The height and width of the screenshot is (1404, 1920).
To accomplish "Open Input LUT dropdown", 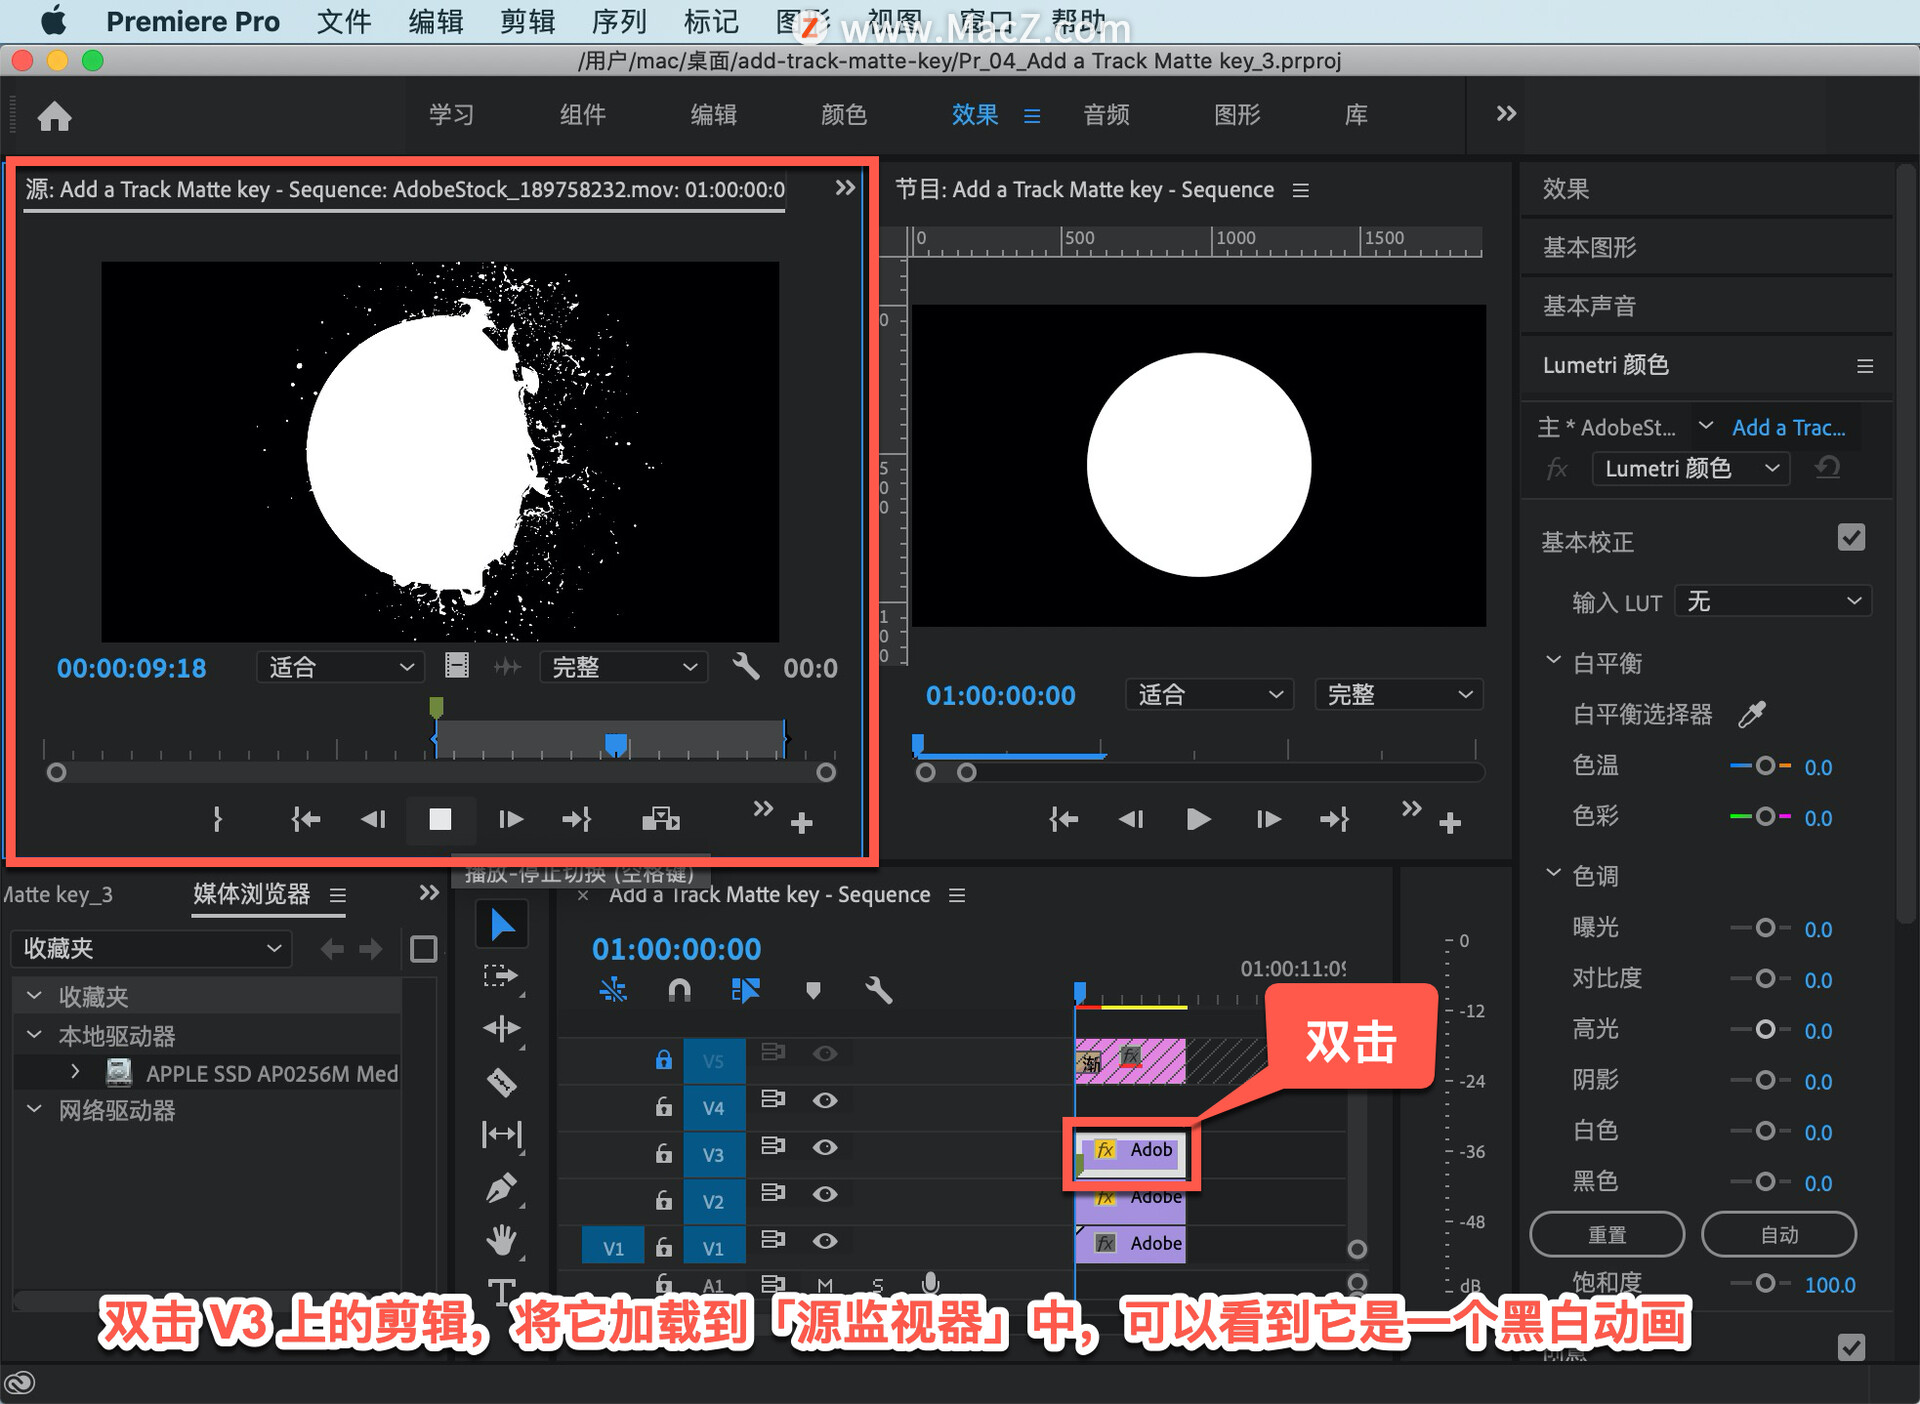I will point(1772,601).
